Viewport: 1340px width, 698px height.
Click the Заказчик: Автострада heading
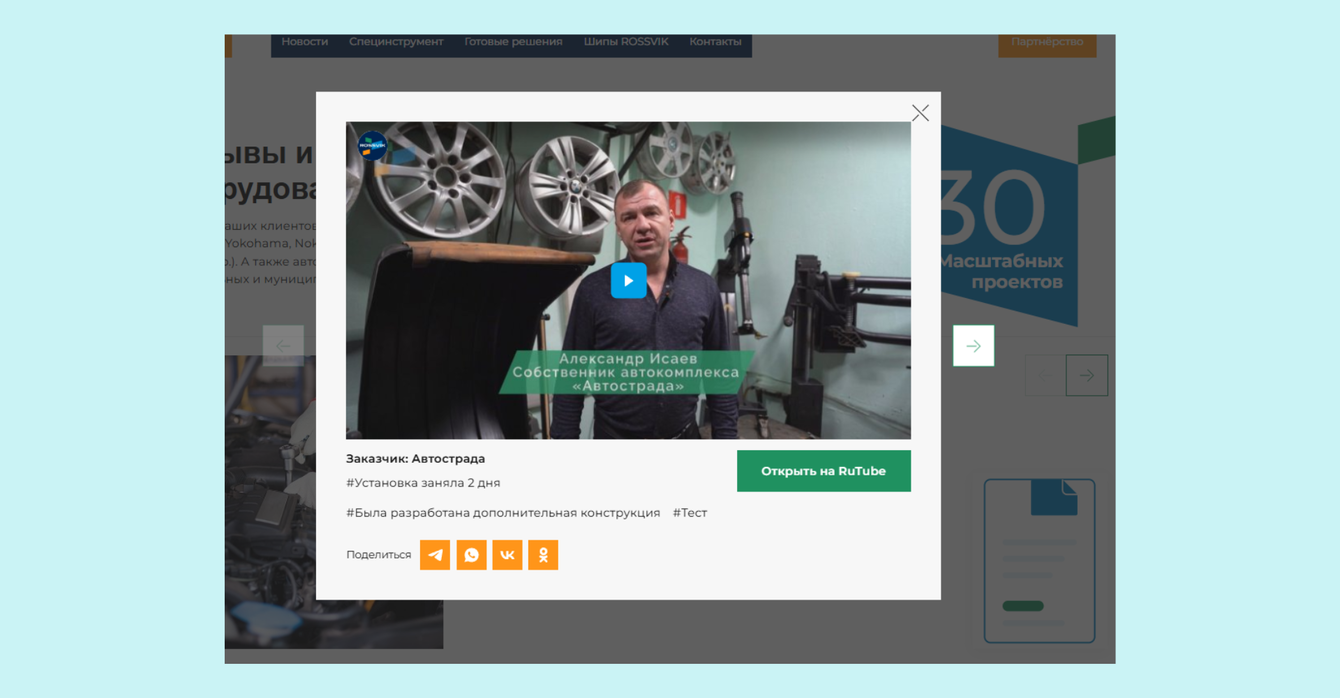click(x=415, y=459)
